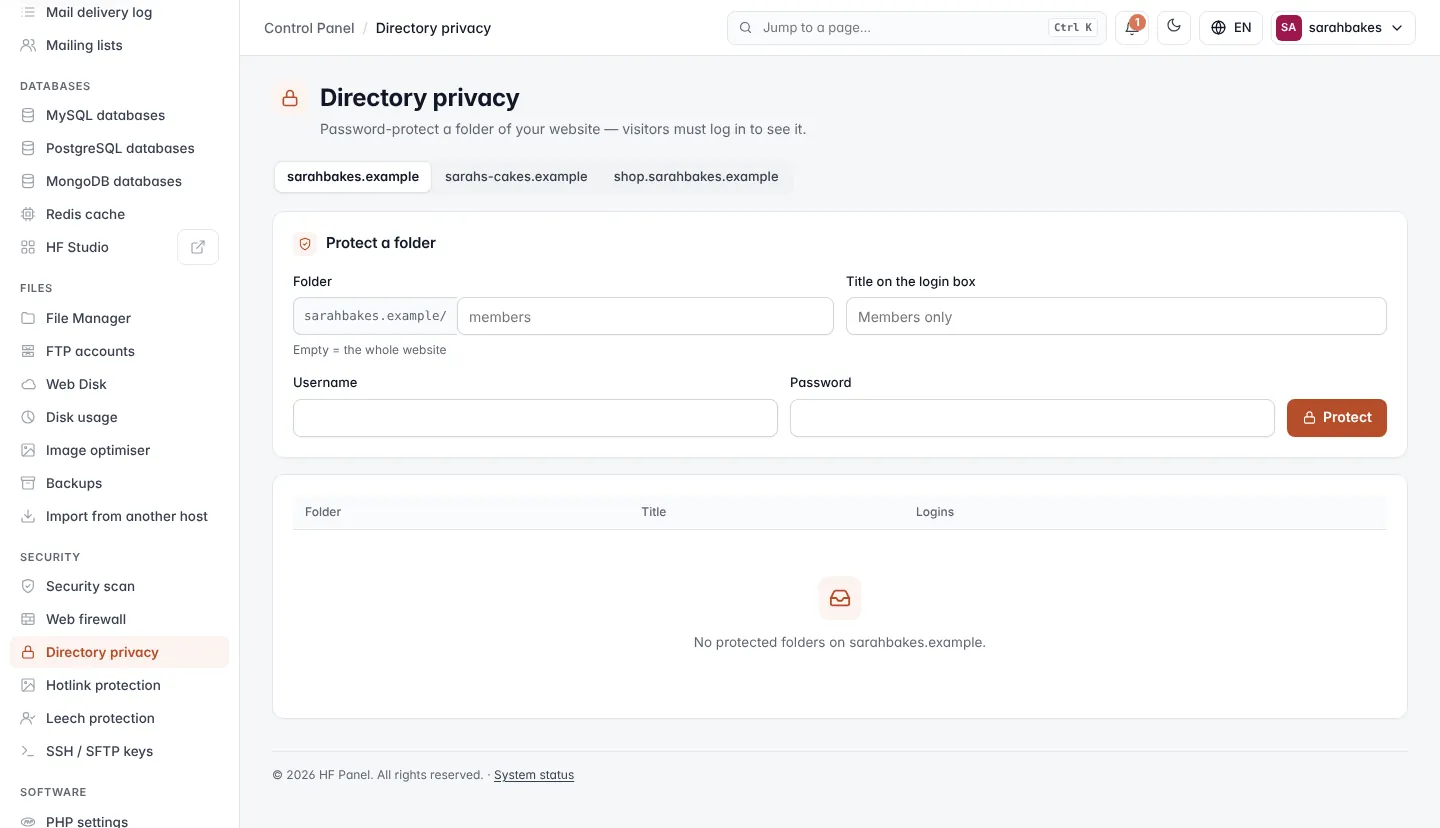Open PostgreSQL databases in the sidebar
This screenshot has height=828, width=1440.
[120, 148]
